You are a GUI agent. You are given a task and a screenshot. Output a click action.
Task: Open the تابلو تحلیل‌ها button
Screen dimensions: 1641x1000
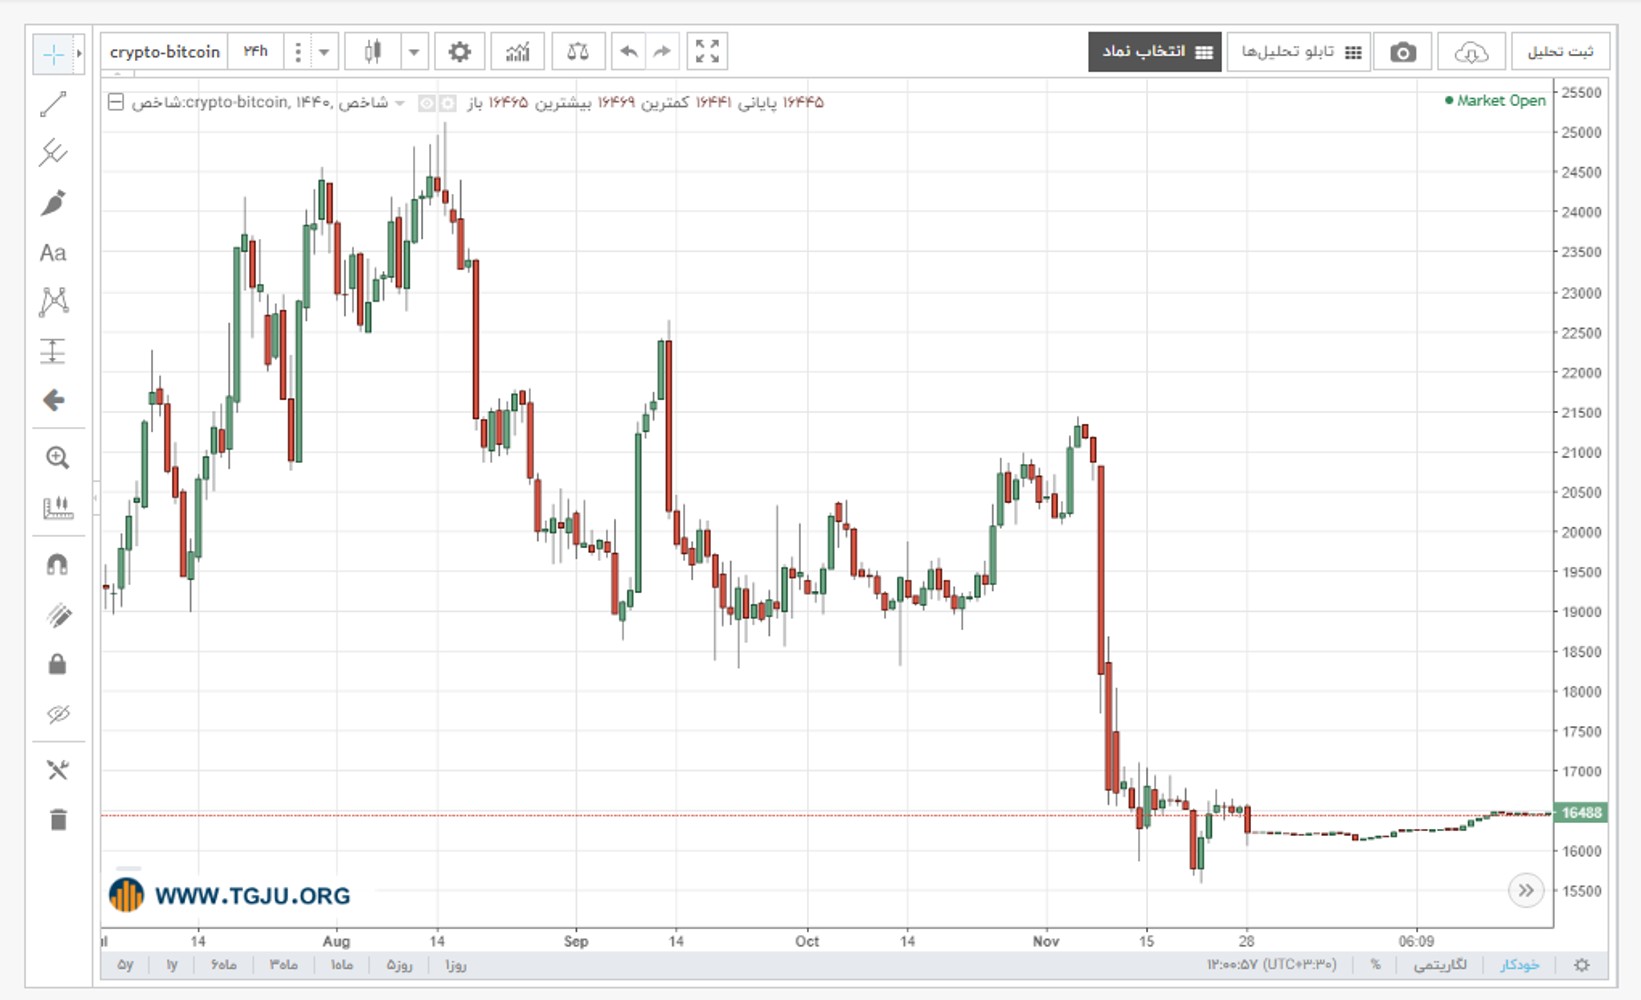pyautogui.click(x=1299, y=52)
